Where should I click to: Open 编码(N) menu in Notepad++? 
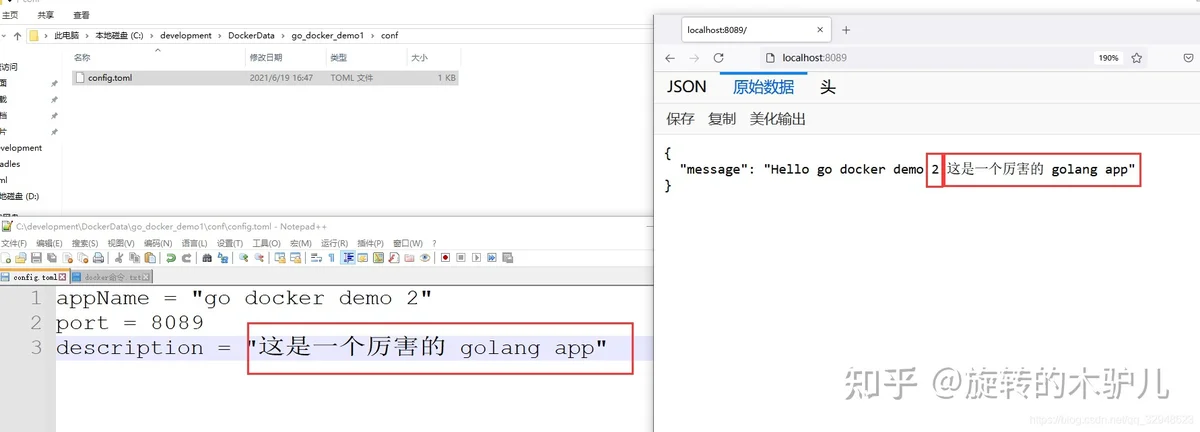pyautogui.click(x=158, y=243)
